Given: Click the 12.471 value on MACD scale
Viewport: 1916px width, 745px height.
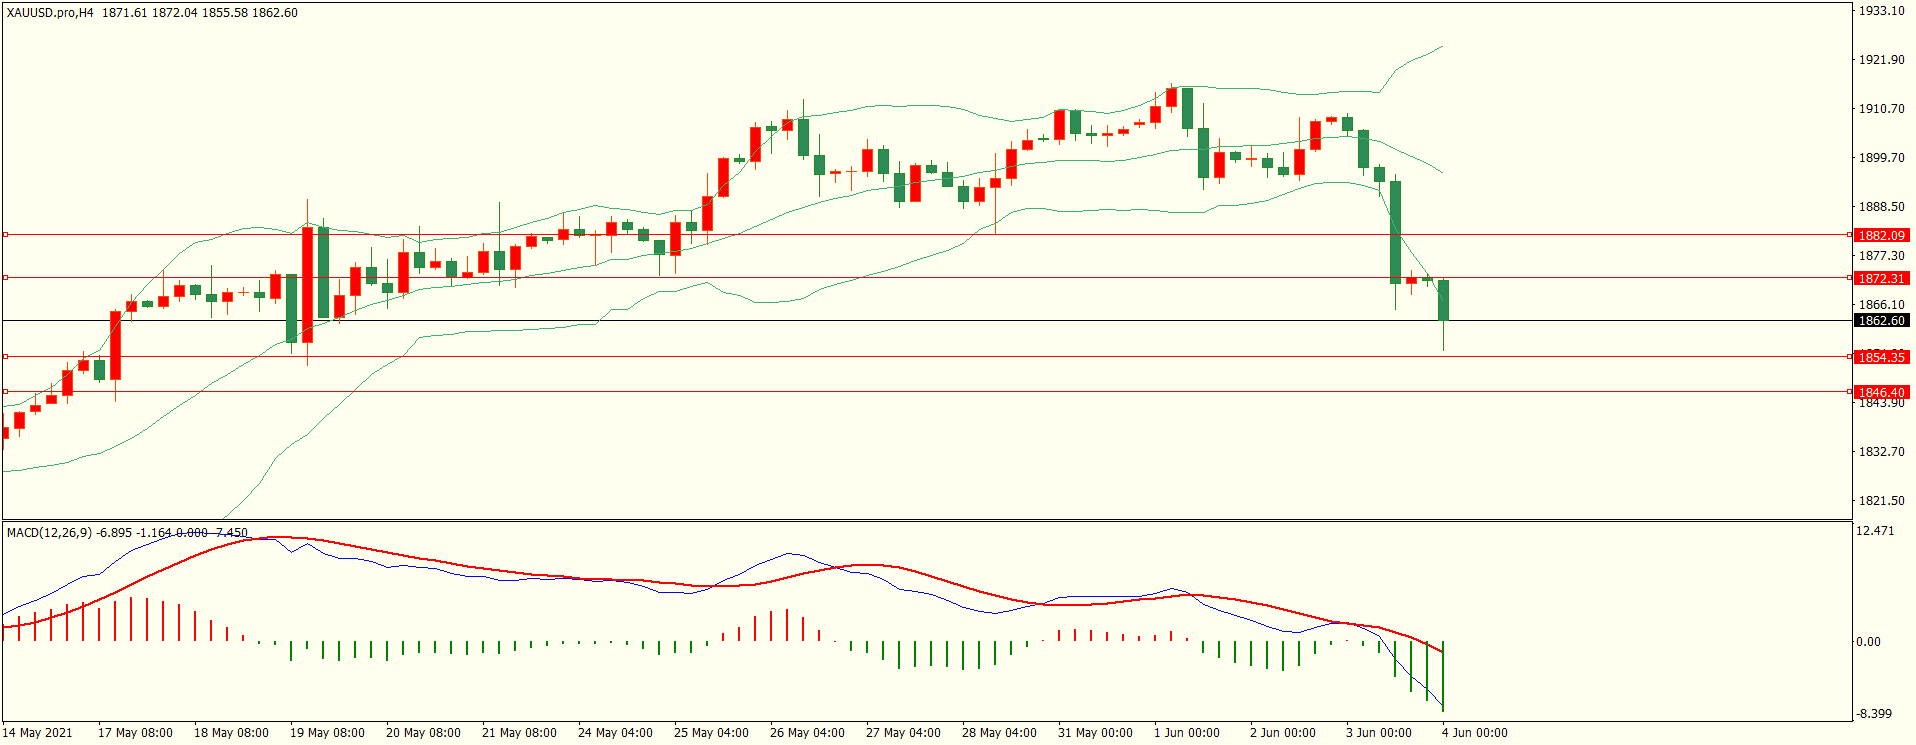Looking at the screenshot, I should coord(1875,531).
